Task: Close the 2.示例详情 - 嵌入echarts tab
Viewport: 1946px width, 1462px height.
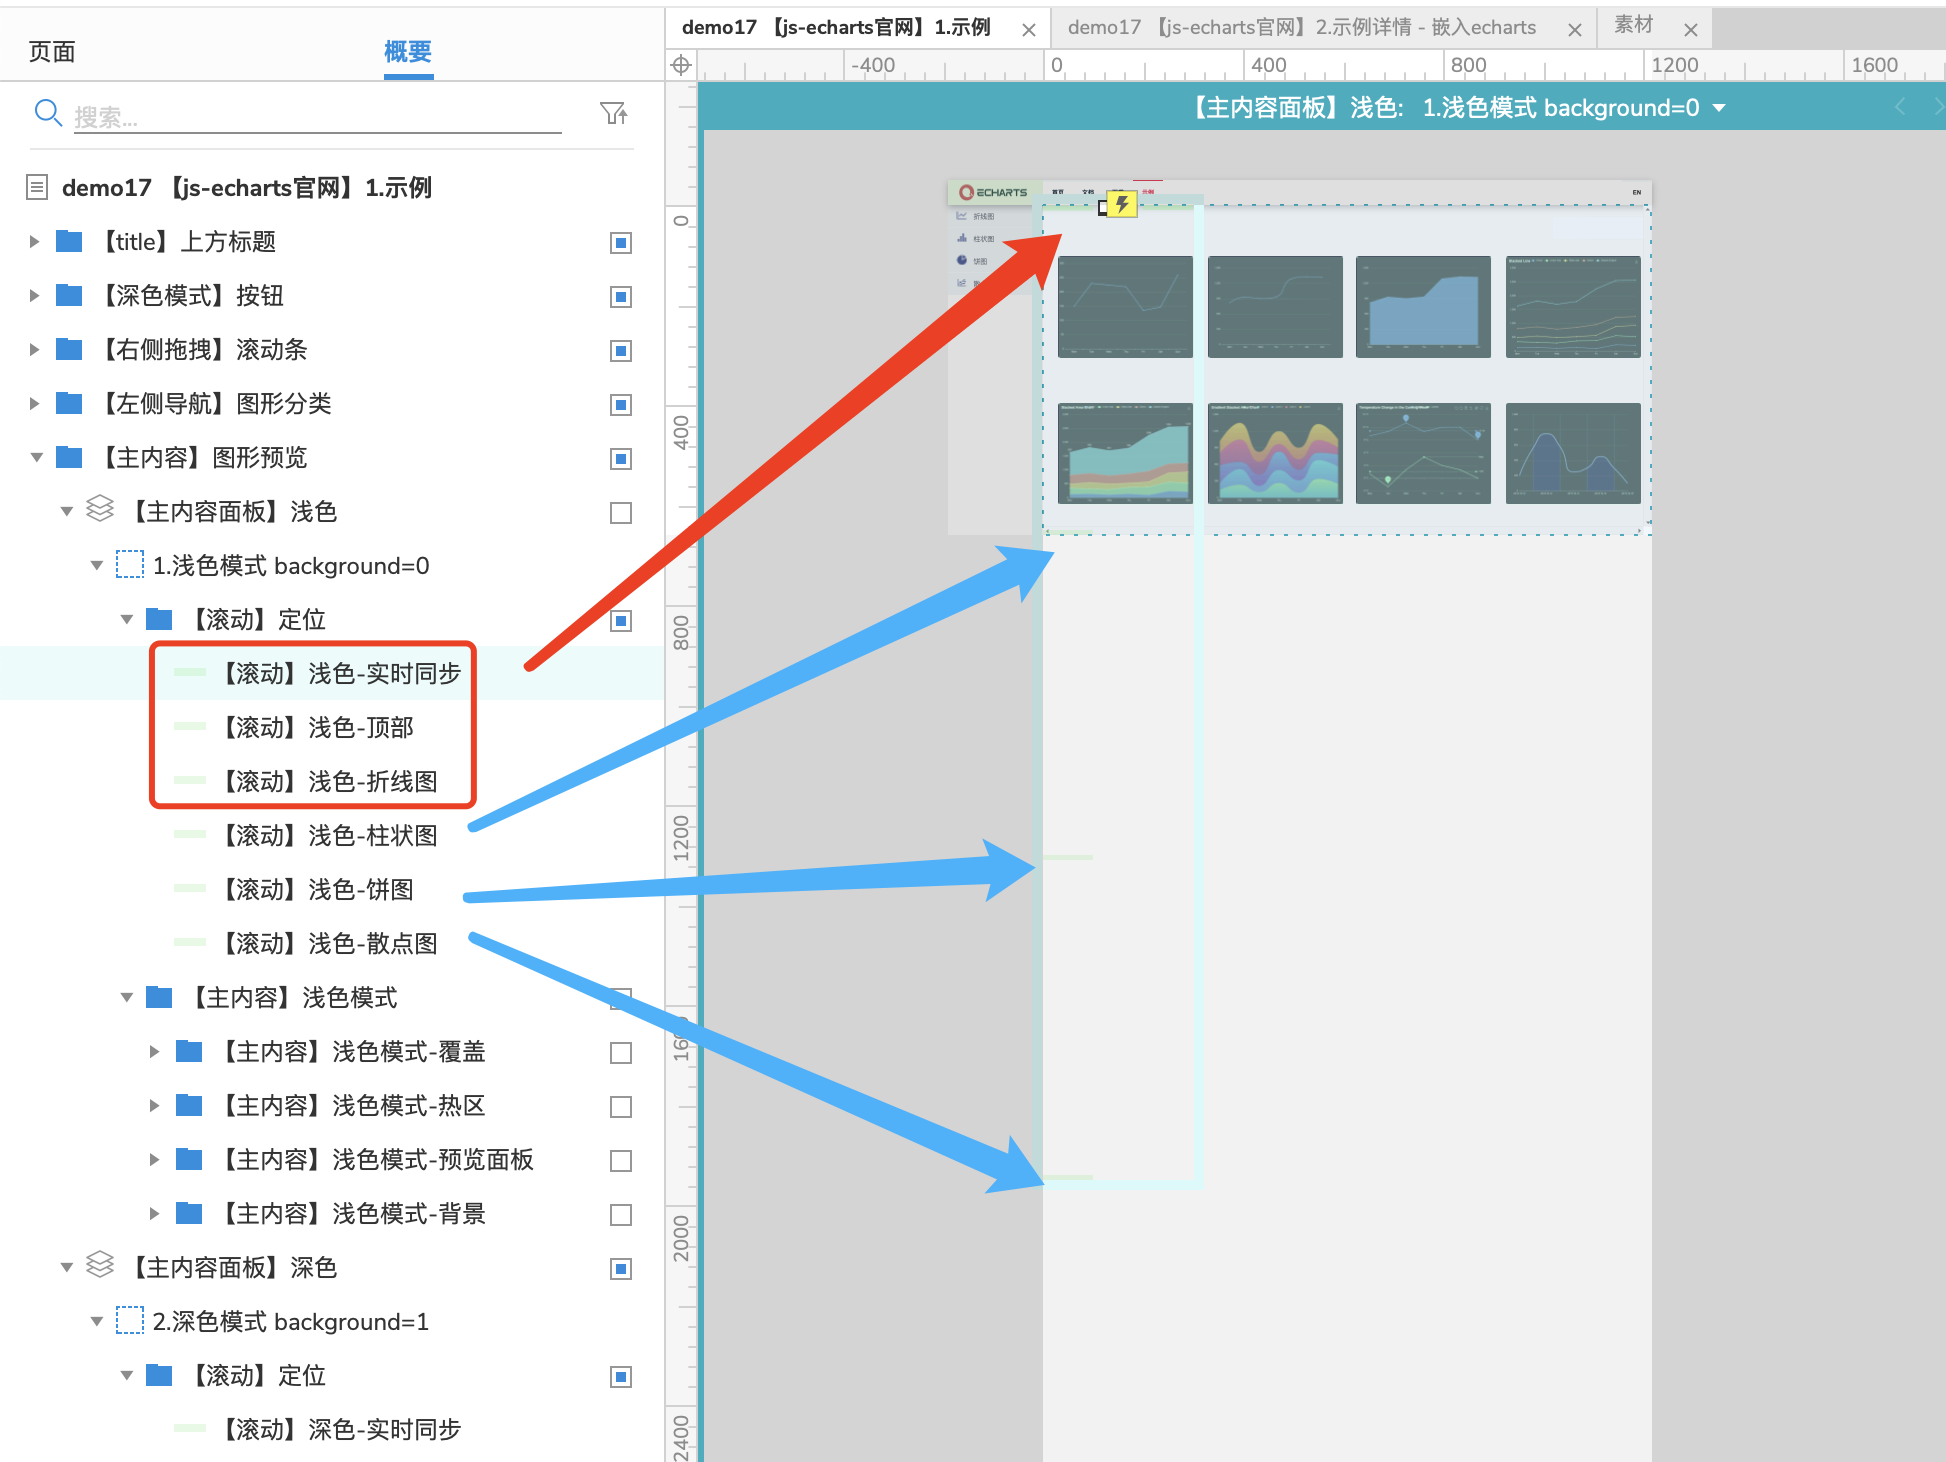Action: point(1575,30)
